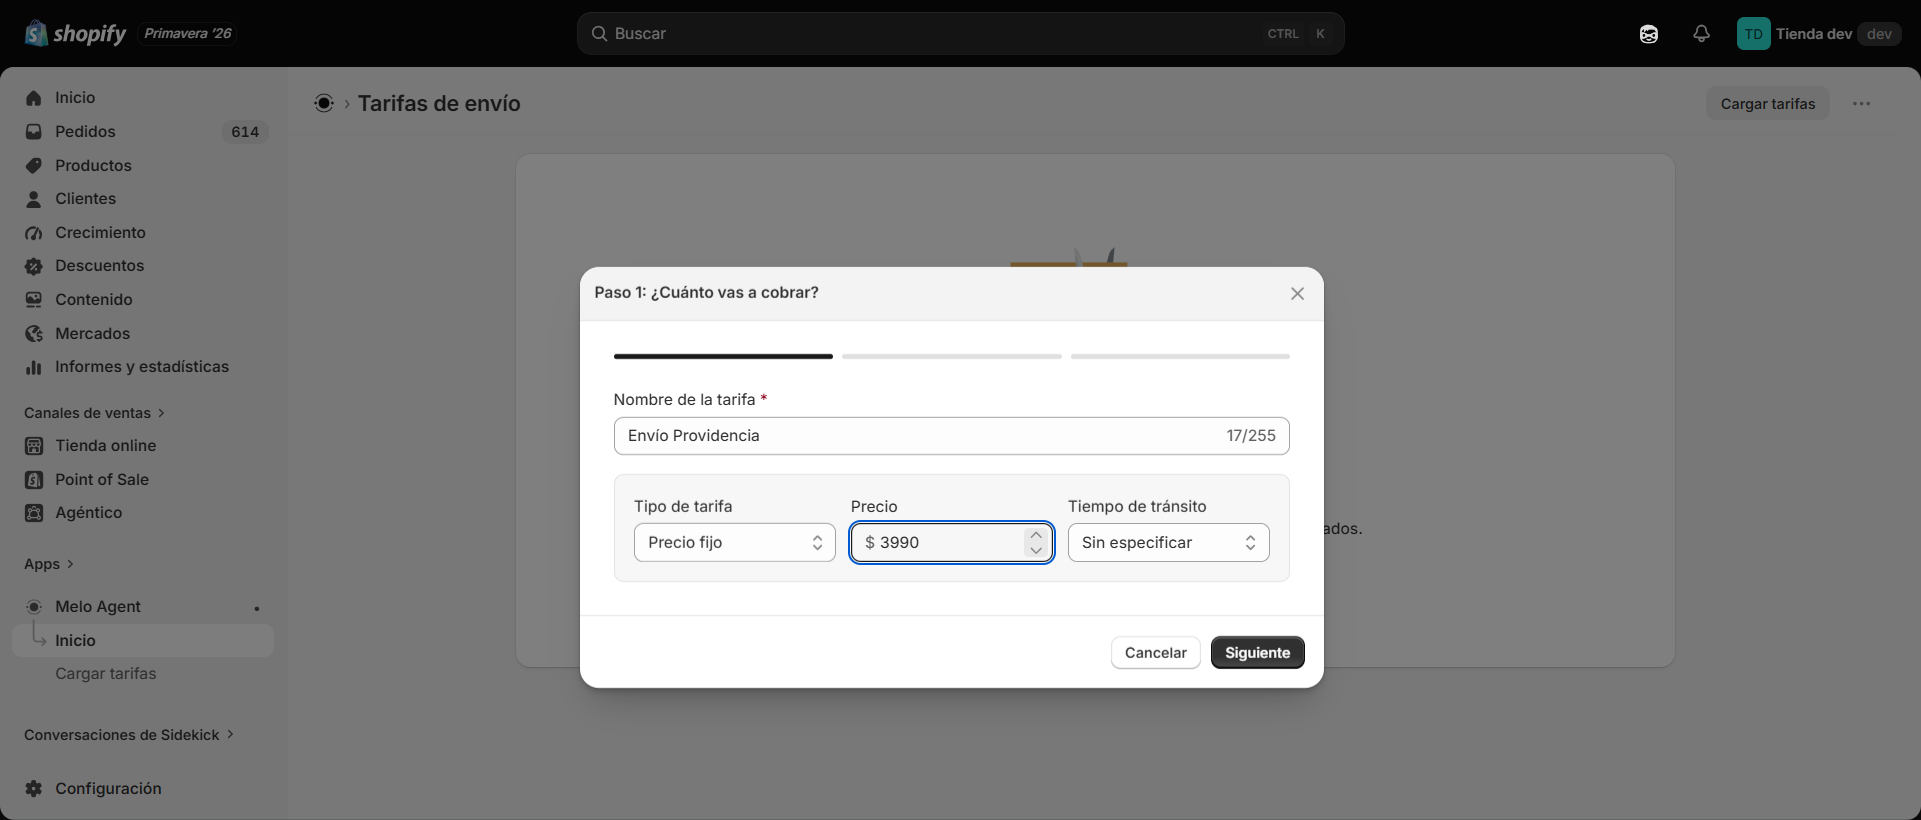Click the Melo Agent breadcrumb icon

tap(324, 103)
